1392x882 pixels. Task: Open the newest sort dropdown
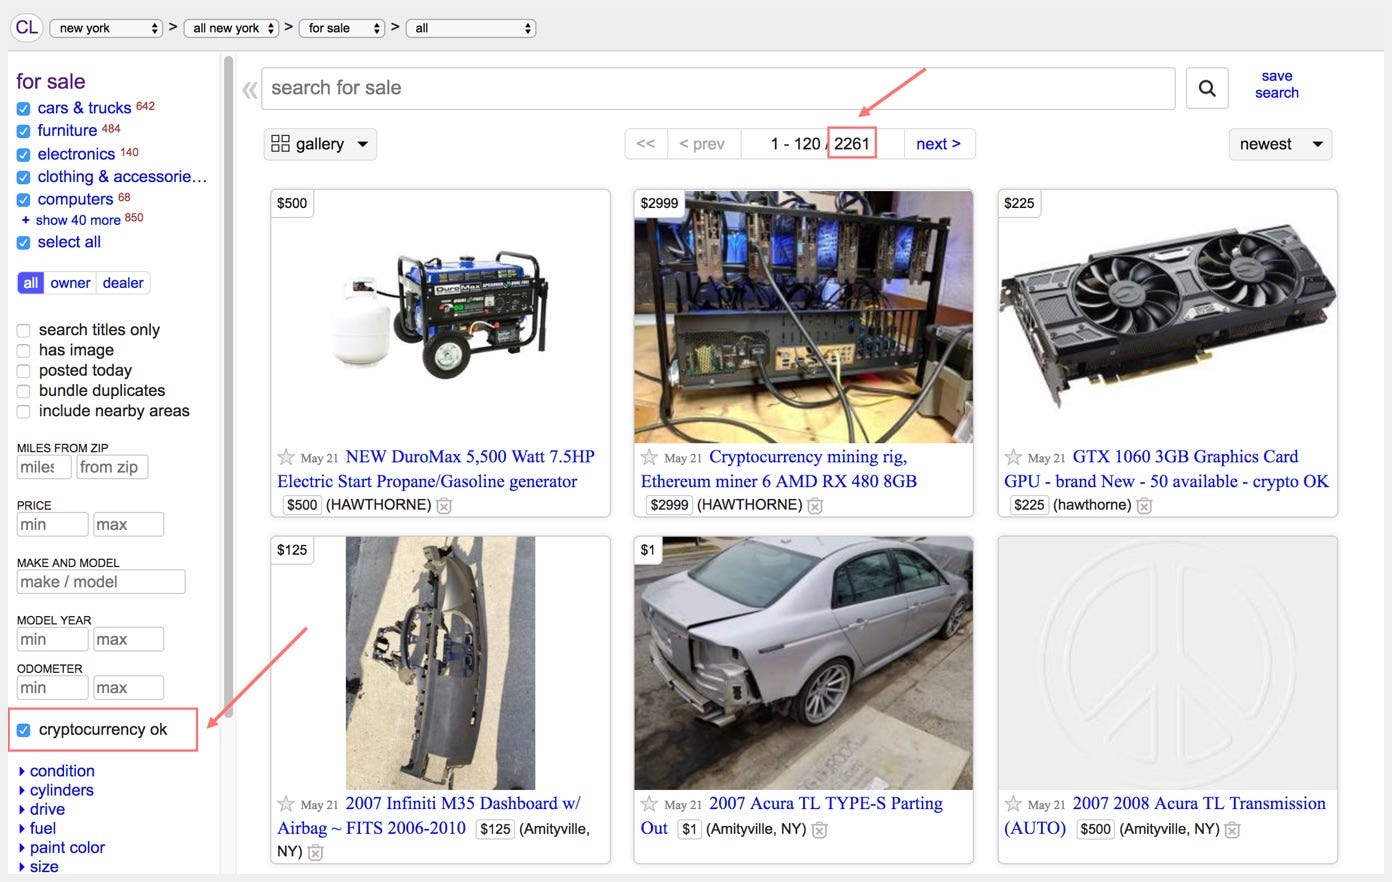click(1280, 143)
